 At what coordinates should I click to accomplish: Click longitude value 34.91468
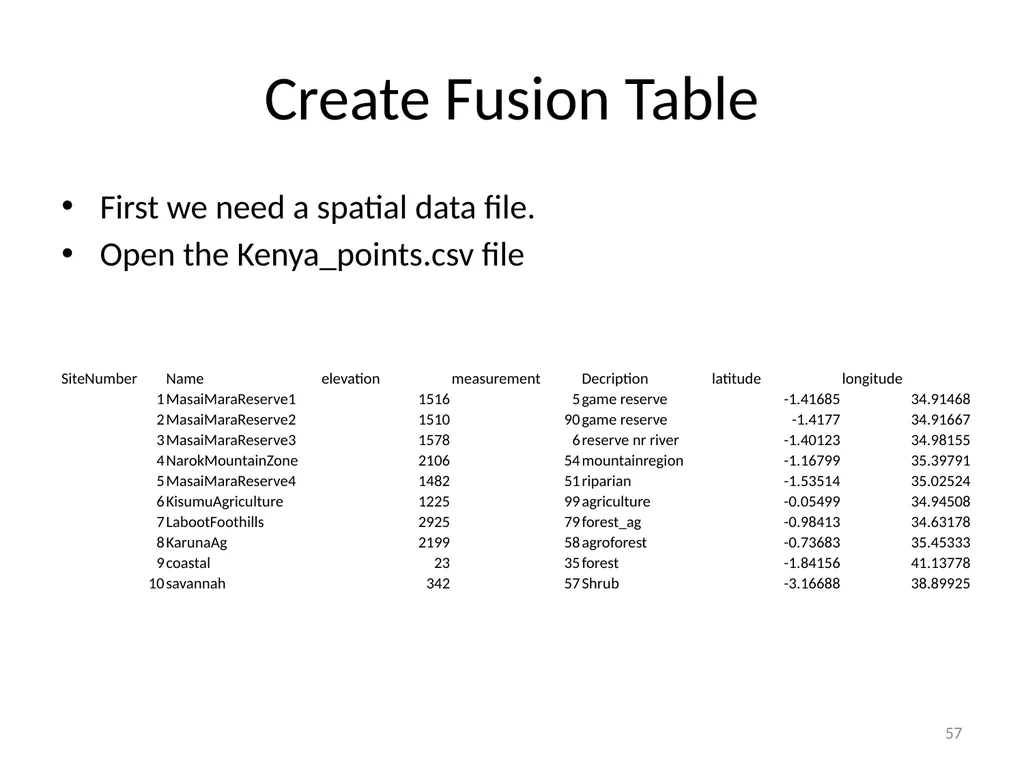940,399
